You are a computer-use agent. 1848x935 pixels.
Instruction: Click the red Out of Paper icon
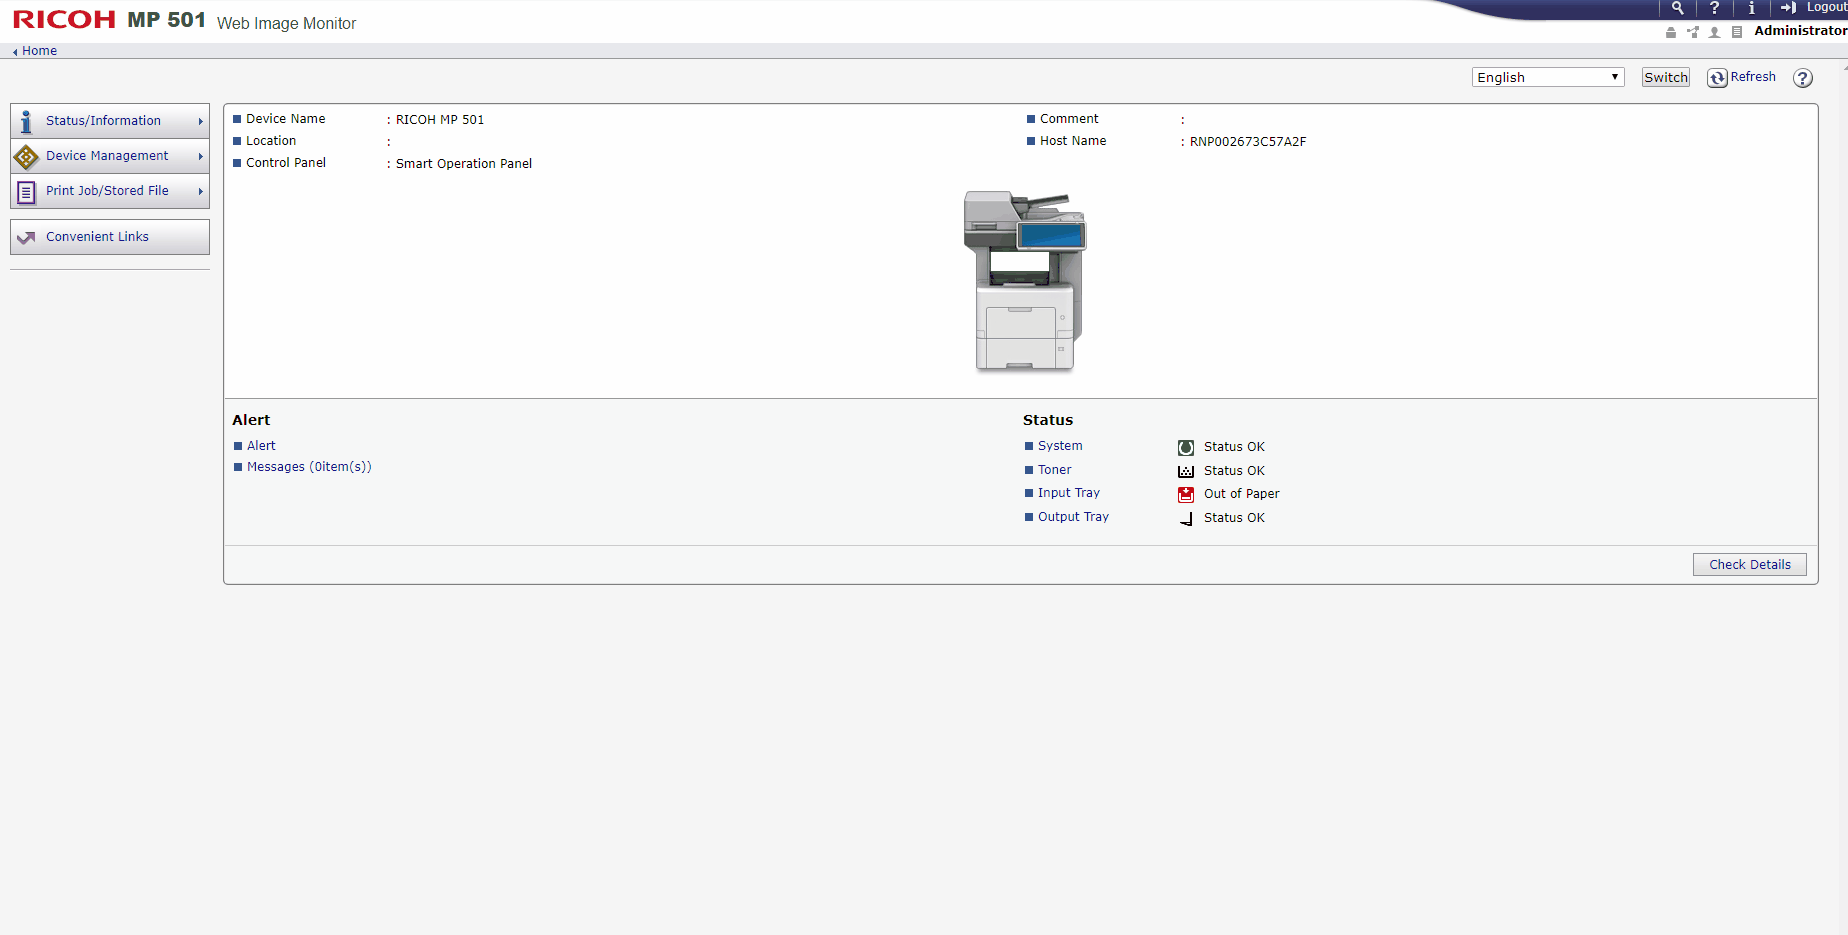point(1186,494)
